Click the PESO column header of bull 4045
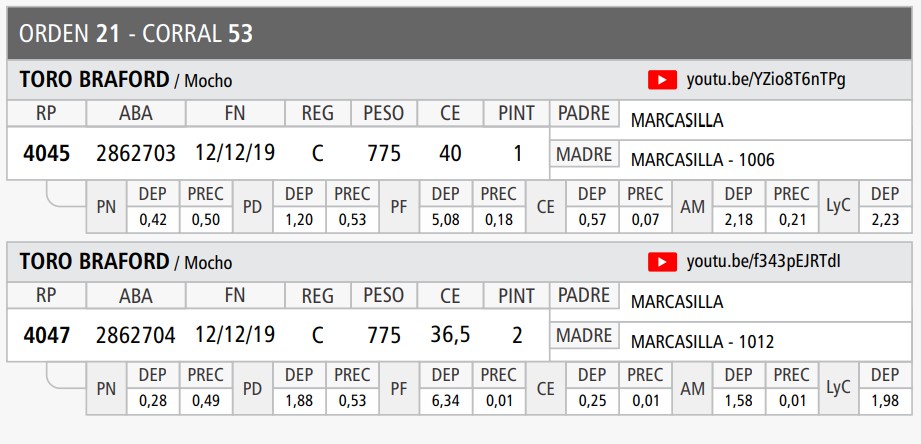 click(x=384, y=114)
